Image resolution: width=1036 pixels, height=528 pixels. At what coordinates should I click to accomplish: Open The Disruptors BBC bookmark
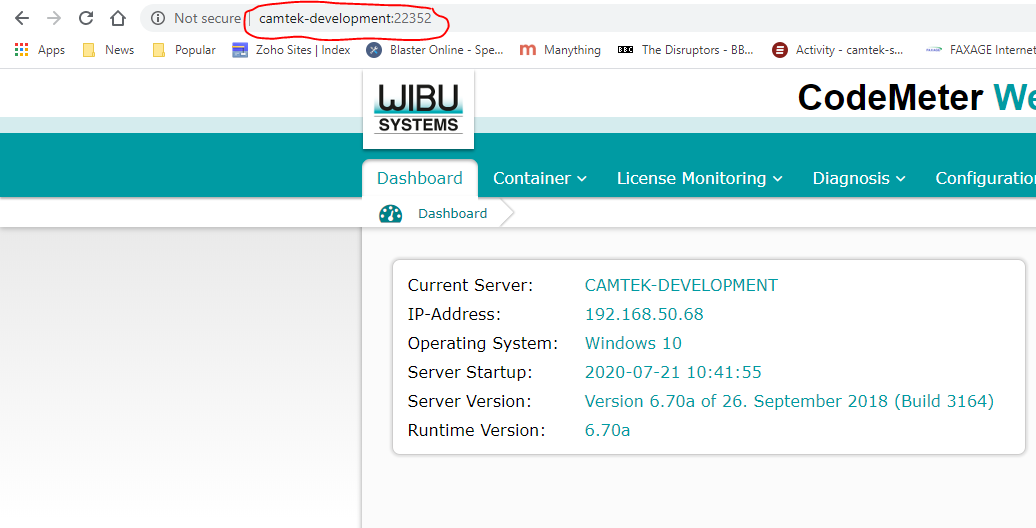(x=685, y=50)
